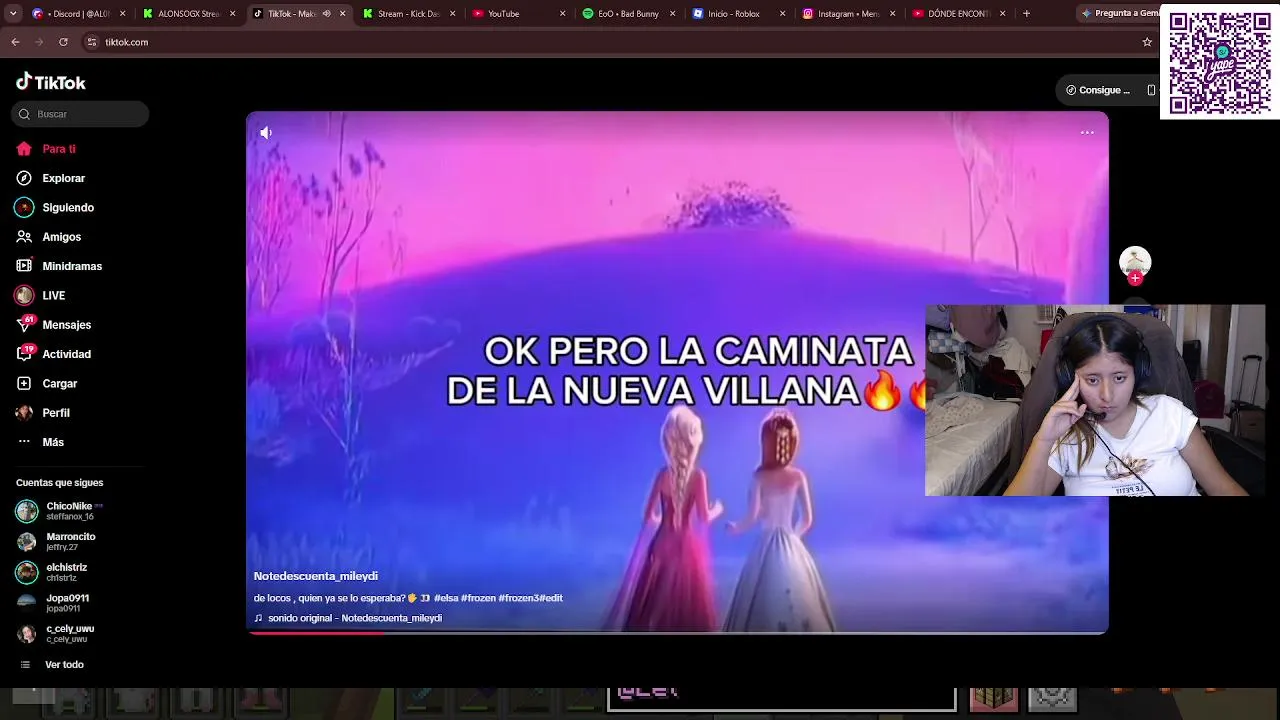1280x720 pixels.
Task: Close the YouTube tab
Action: 563,14
